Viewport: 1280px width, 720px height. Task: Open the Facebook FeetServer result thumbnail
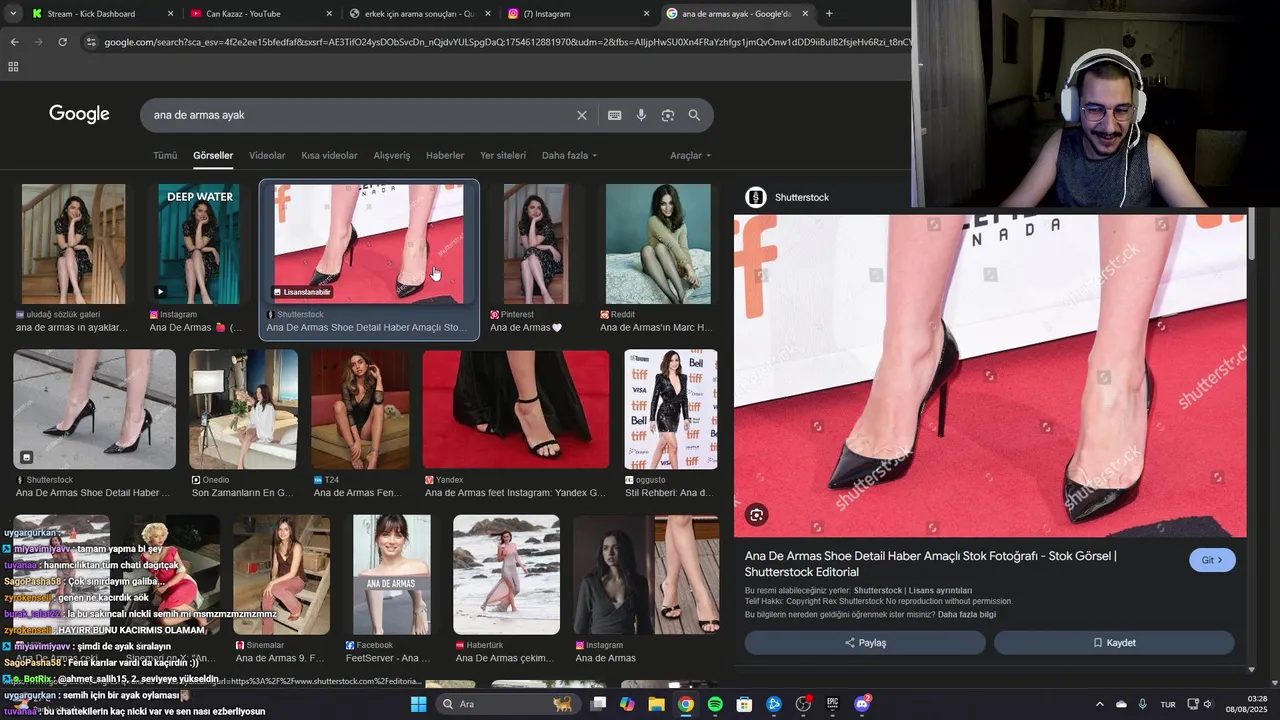391,575
